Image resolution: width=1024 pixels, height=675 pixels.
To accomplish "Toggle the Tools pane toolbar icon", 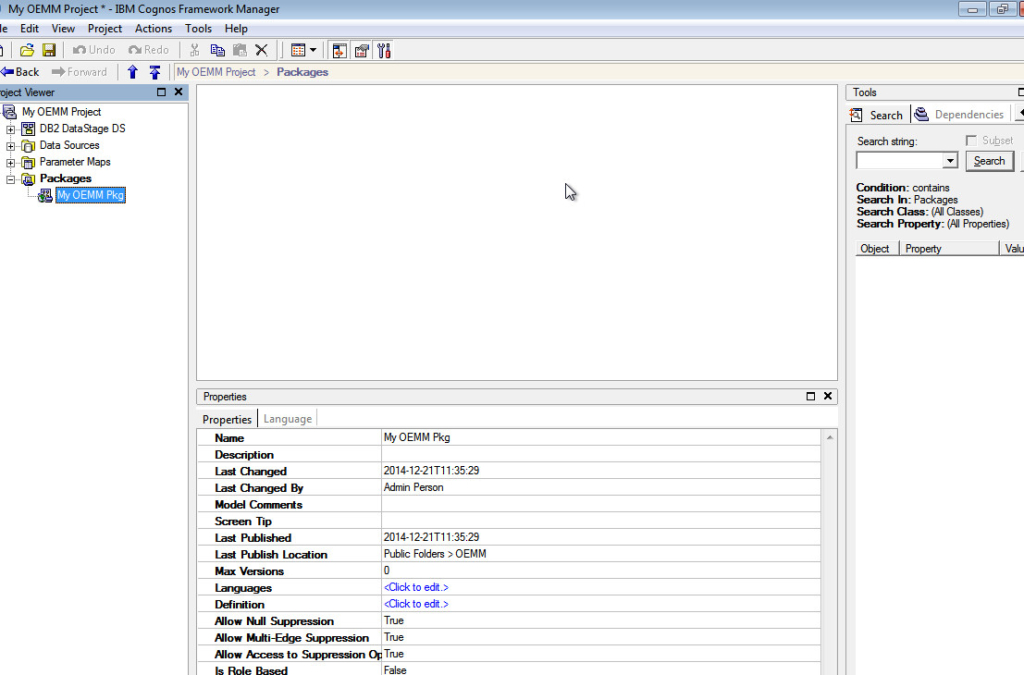I will coord(384,50).
